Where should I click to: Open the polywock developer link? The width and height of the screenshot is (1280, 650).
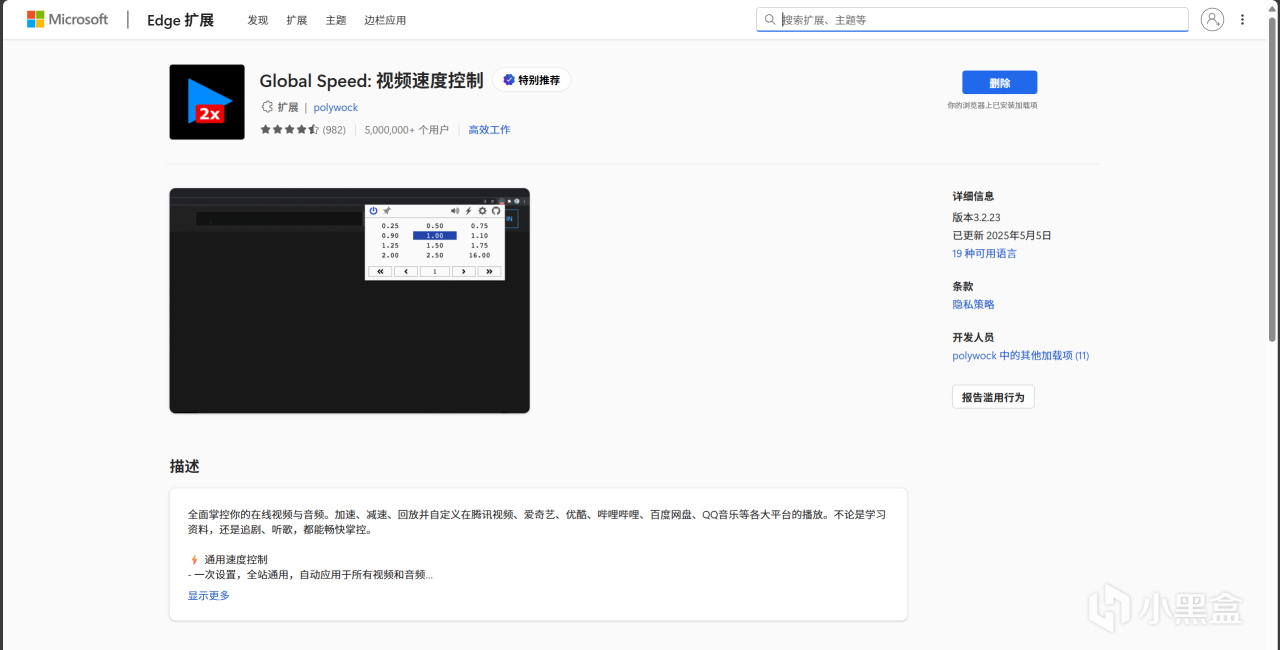tap(336, 107)
